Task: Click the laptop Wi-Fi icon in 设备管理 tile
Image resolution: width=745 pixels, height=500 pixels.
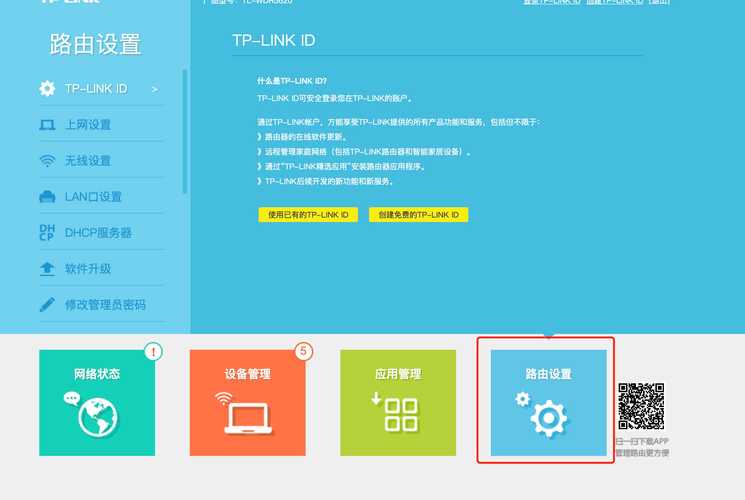Action: [x=245, y=413]
